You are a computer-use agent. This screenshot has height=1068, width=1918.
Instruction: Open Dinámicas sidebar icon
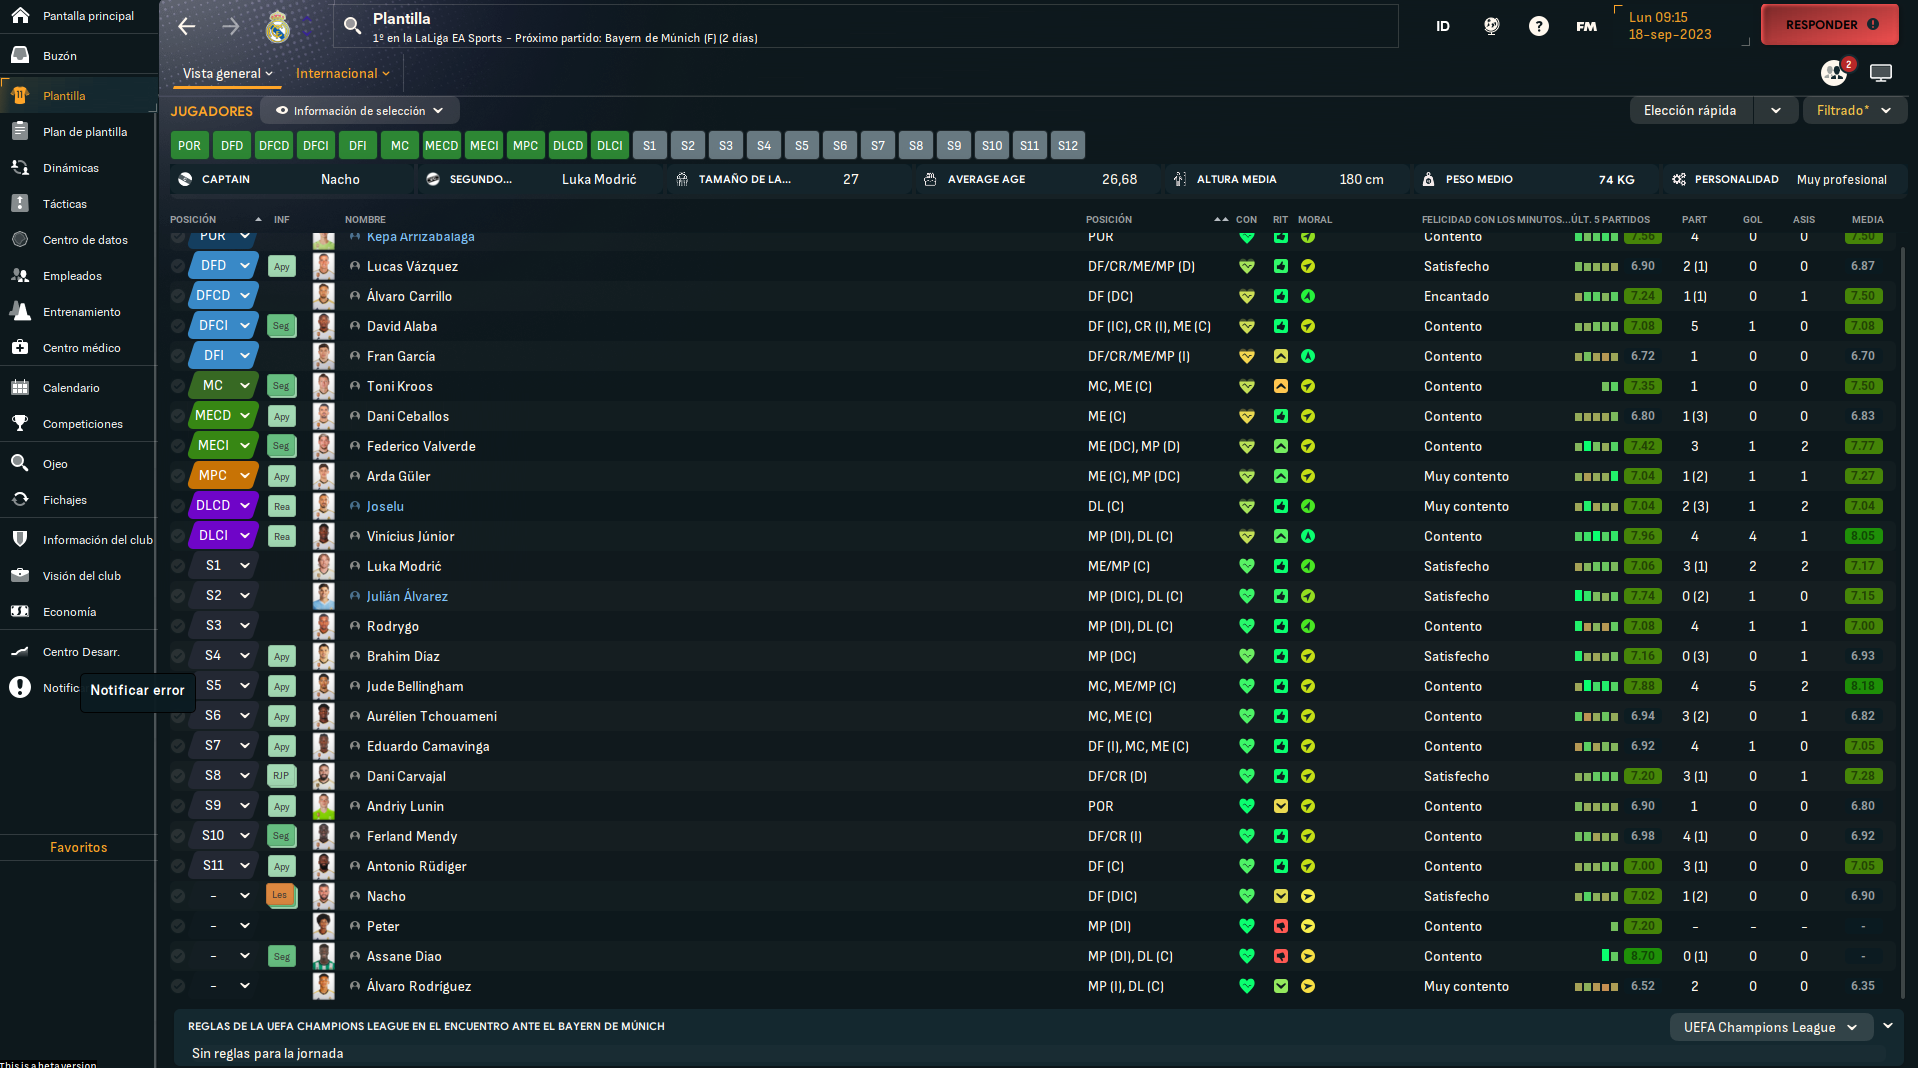tap(20, 168)
